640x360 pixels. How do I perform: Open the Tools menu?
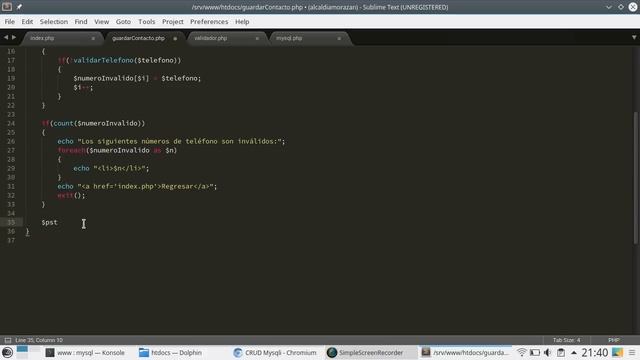(x=147, y=22)
